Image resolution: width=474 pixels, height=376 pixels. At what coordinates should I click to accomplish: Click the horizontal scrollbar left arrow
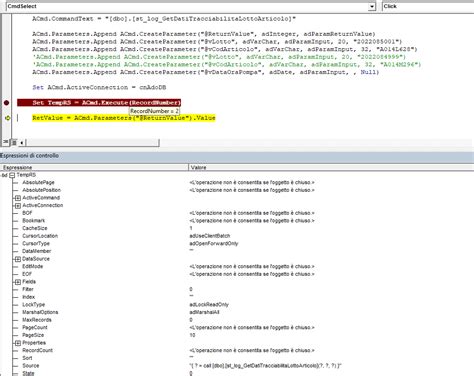point(22,143)
